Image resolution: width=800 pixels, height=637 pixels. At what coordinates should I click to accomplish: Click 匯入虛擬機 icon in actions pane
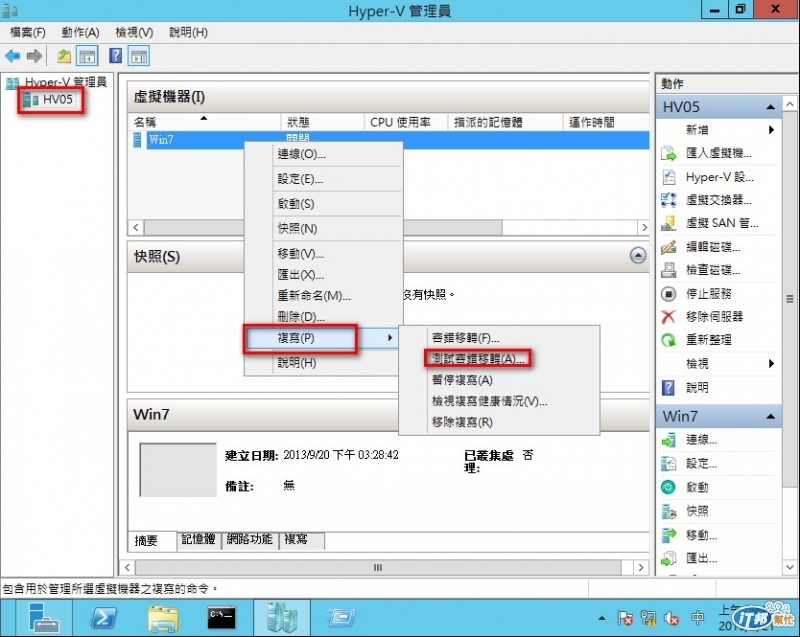[x=668, y=152]
